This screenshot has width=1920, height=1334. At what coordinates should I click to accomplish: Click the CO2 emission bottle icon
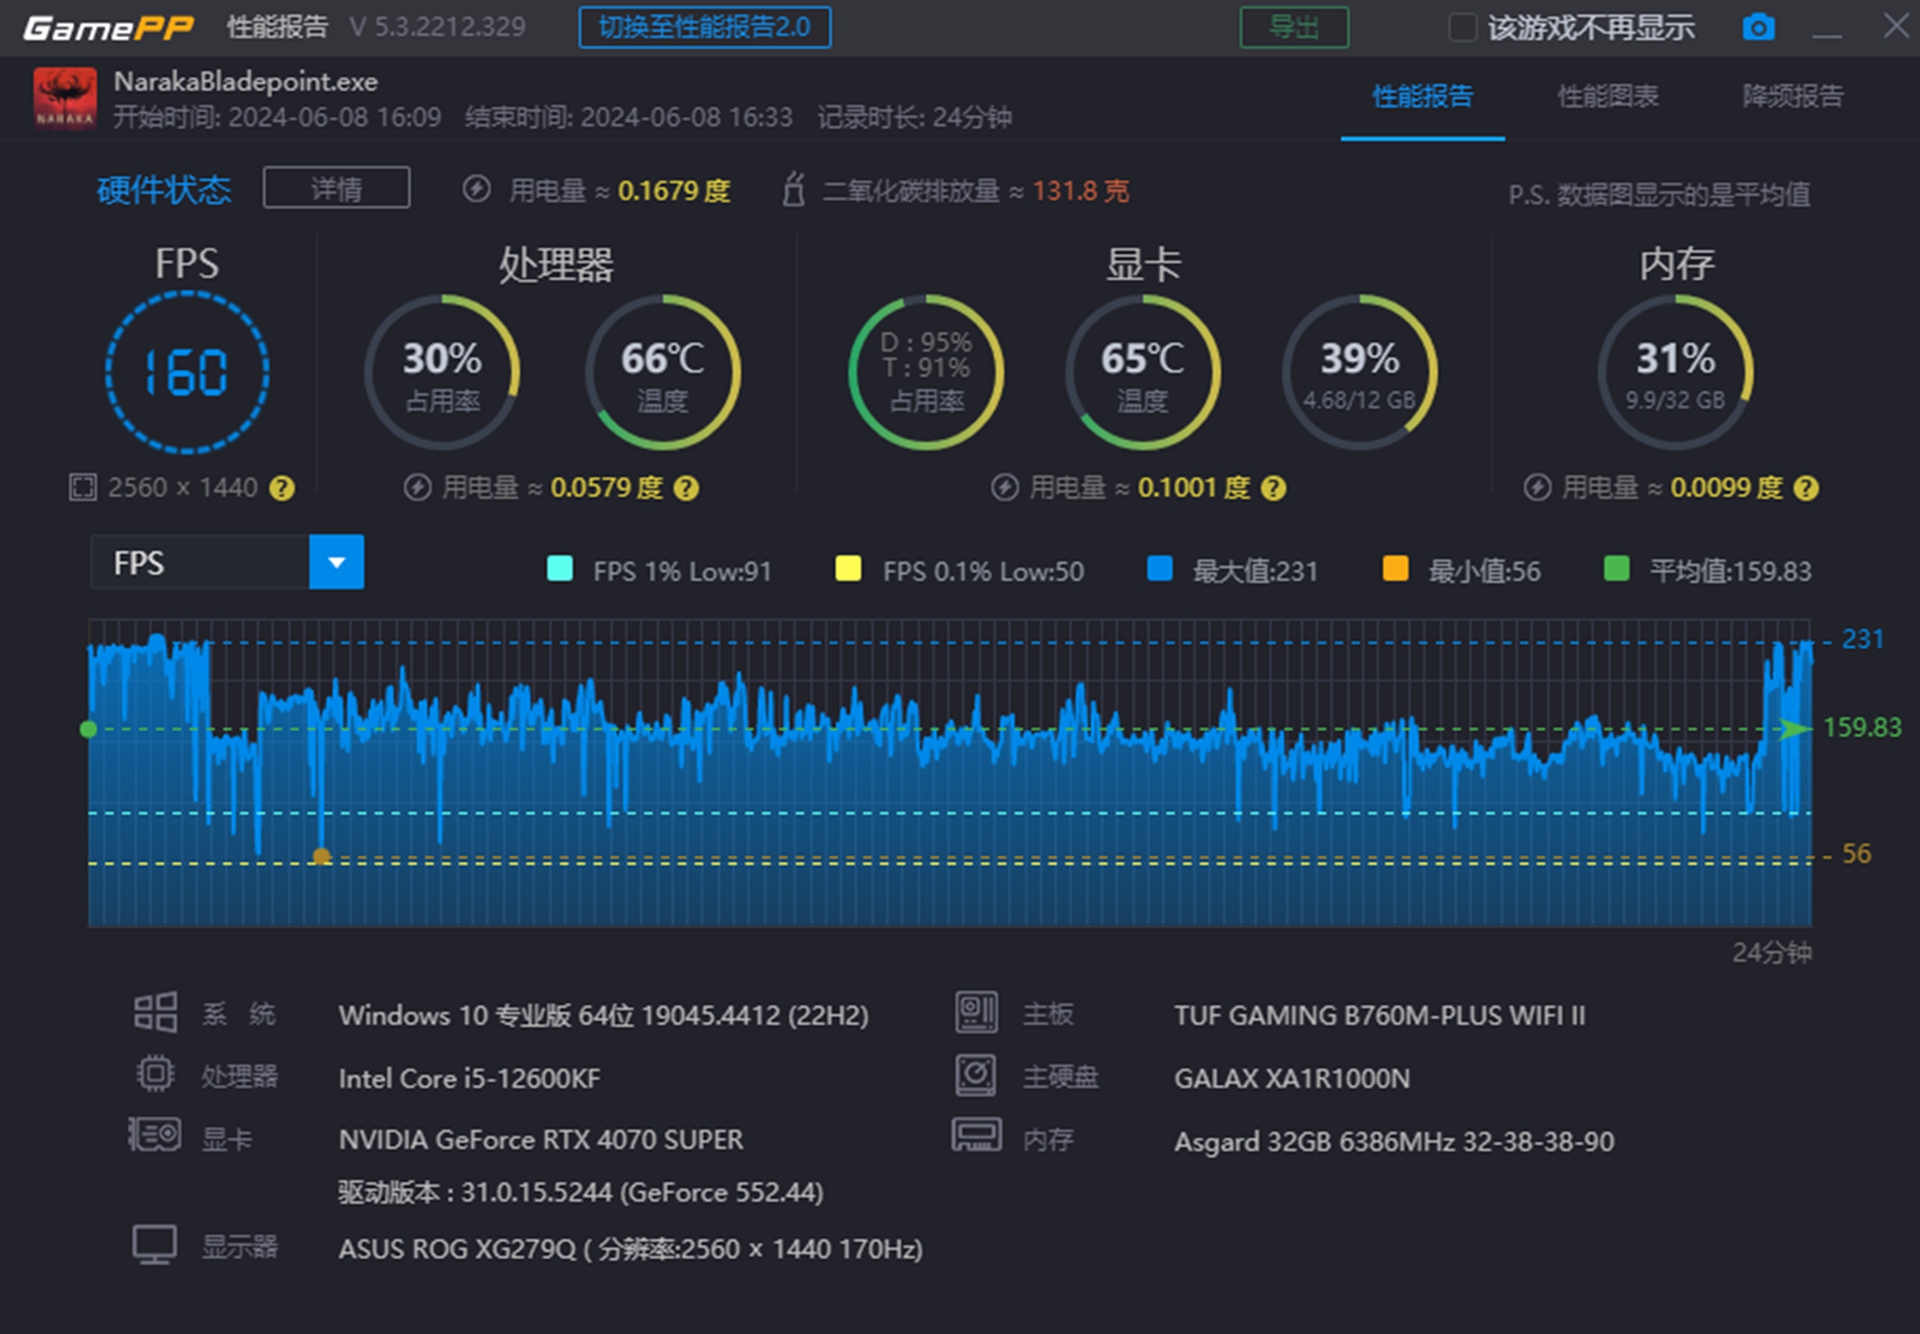coord(793,189)
